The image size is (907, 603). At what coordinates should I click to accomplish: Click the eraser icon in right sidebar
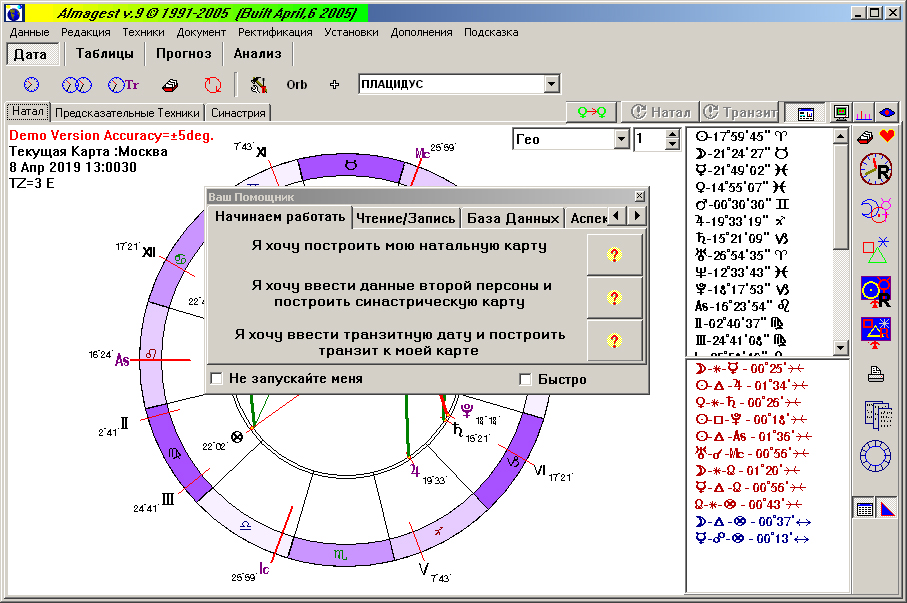[865, 137]
